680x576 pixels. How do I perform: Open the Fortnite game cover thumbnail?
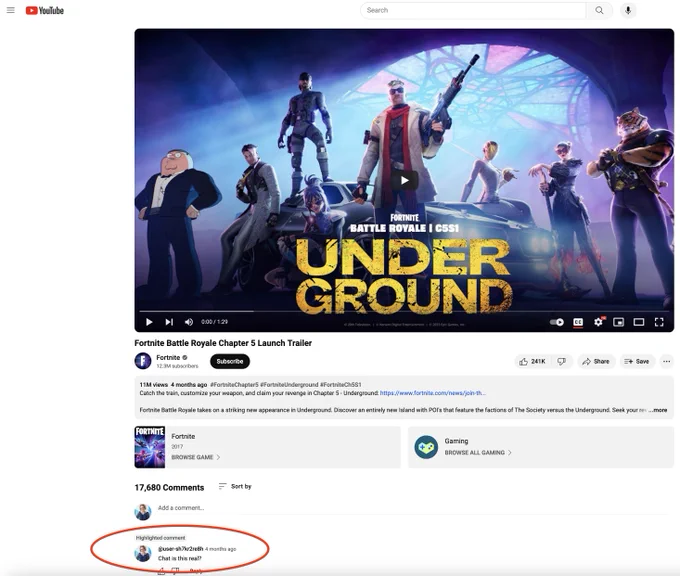click(150, 447)
